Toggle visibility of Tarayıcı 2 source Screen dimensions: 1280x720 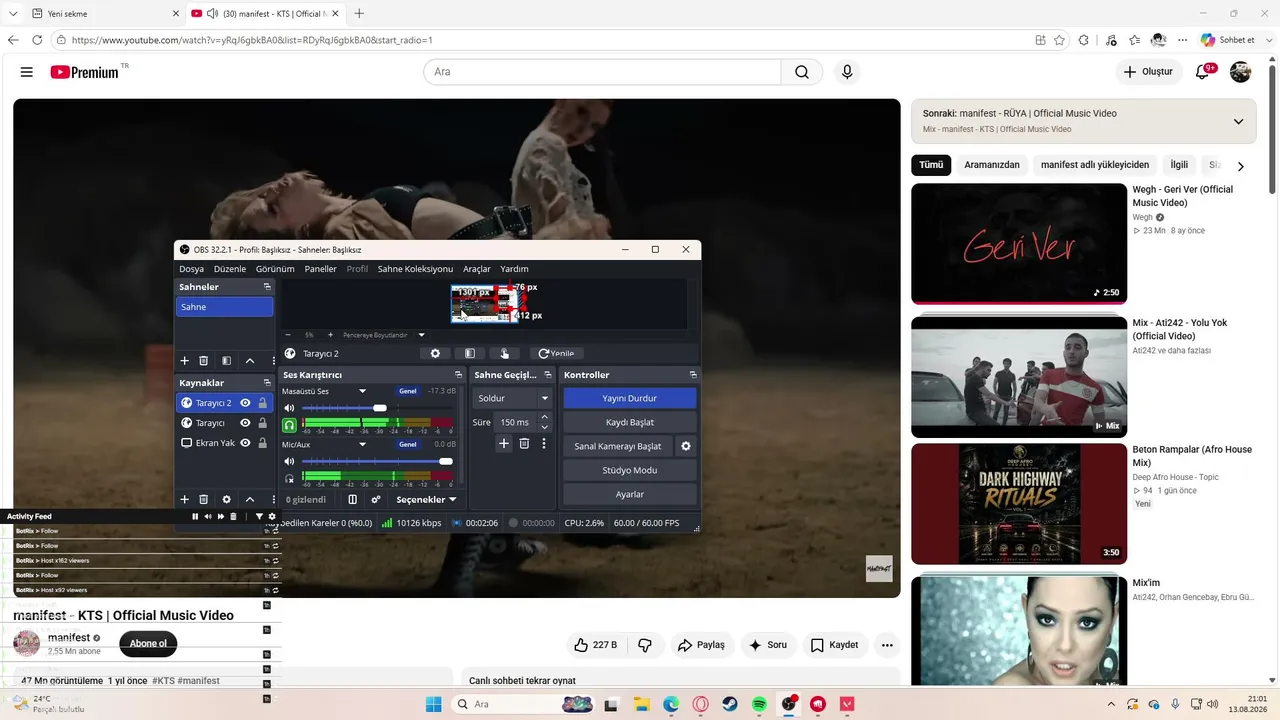click(245, 403)
